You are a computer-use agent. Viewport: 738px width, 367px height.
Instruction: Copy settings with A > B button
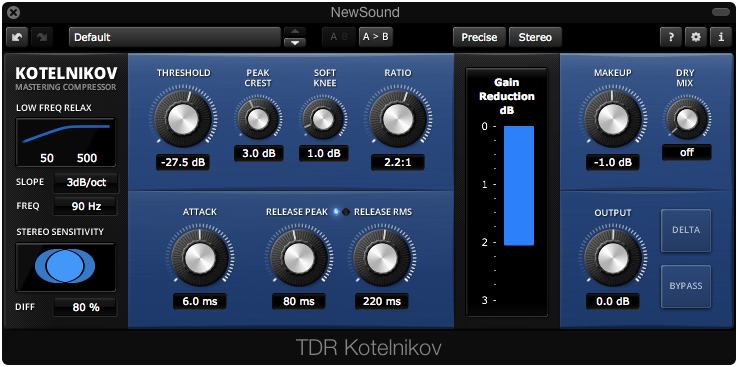376,37
